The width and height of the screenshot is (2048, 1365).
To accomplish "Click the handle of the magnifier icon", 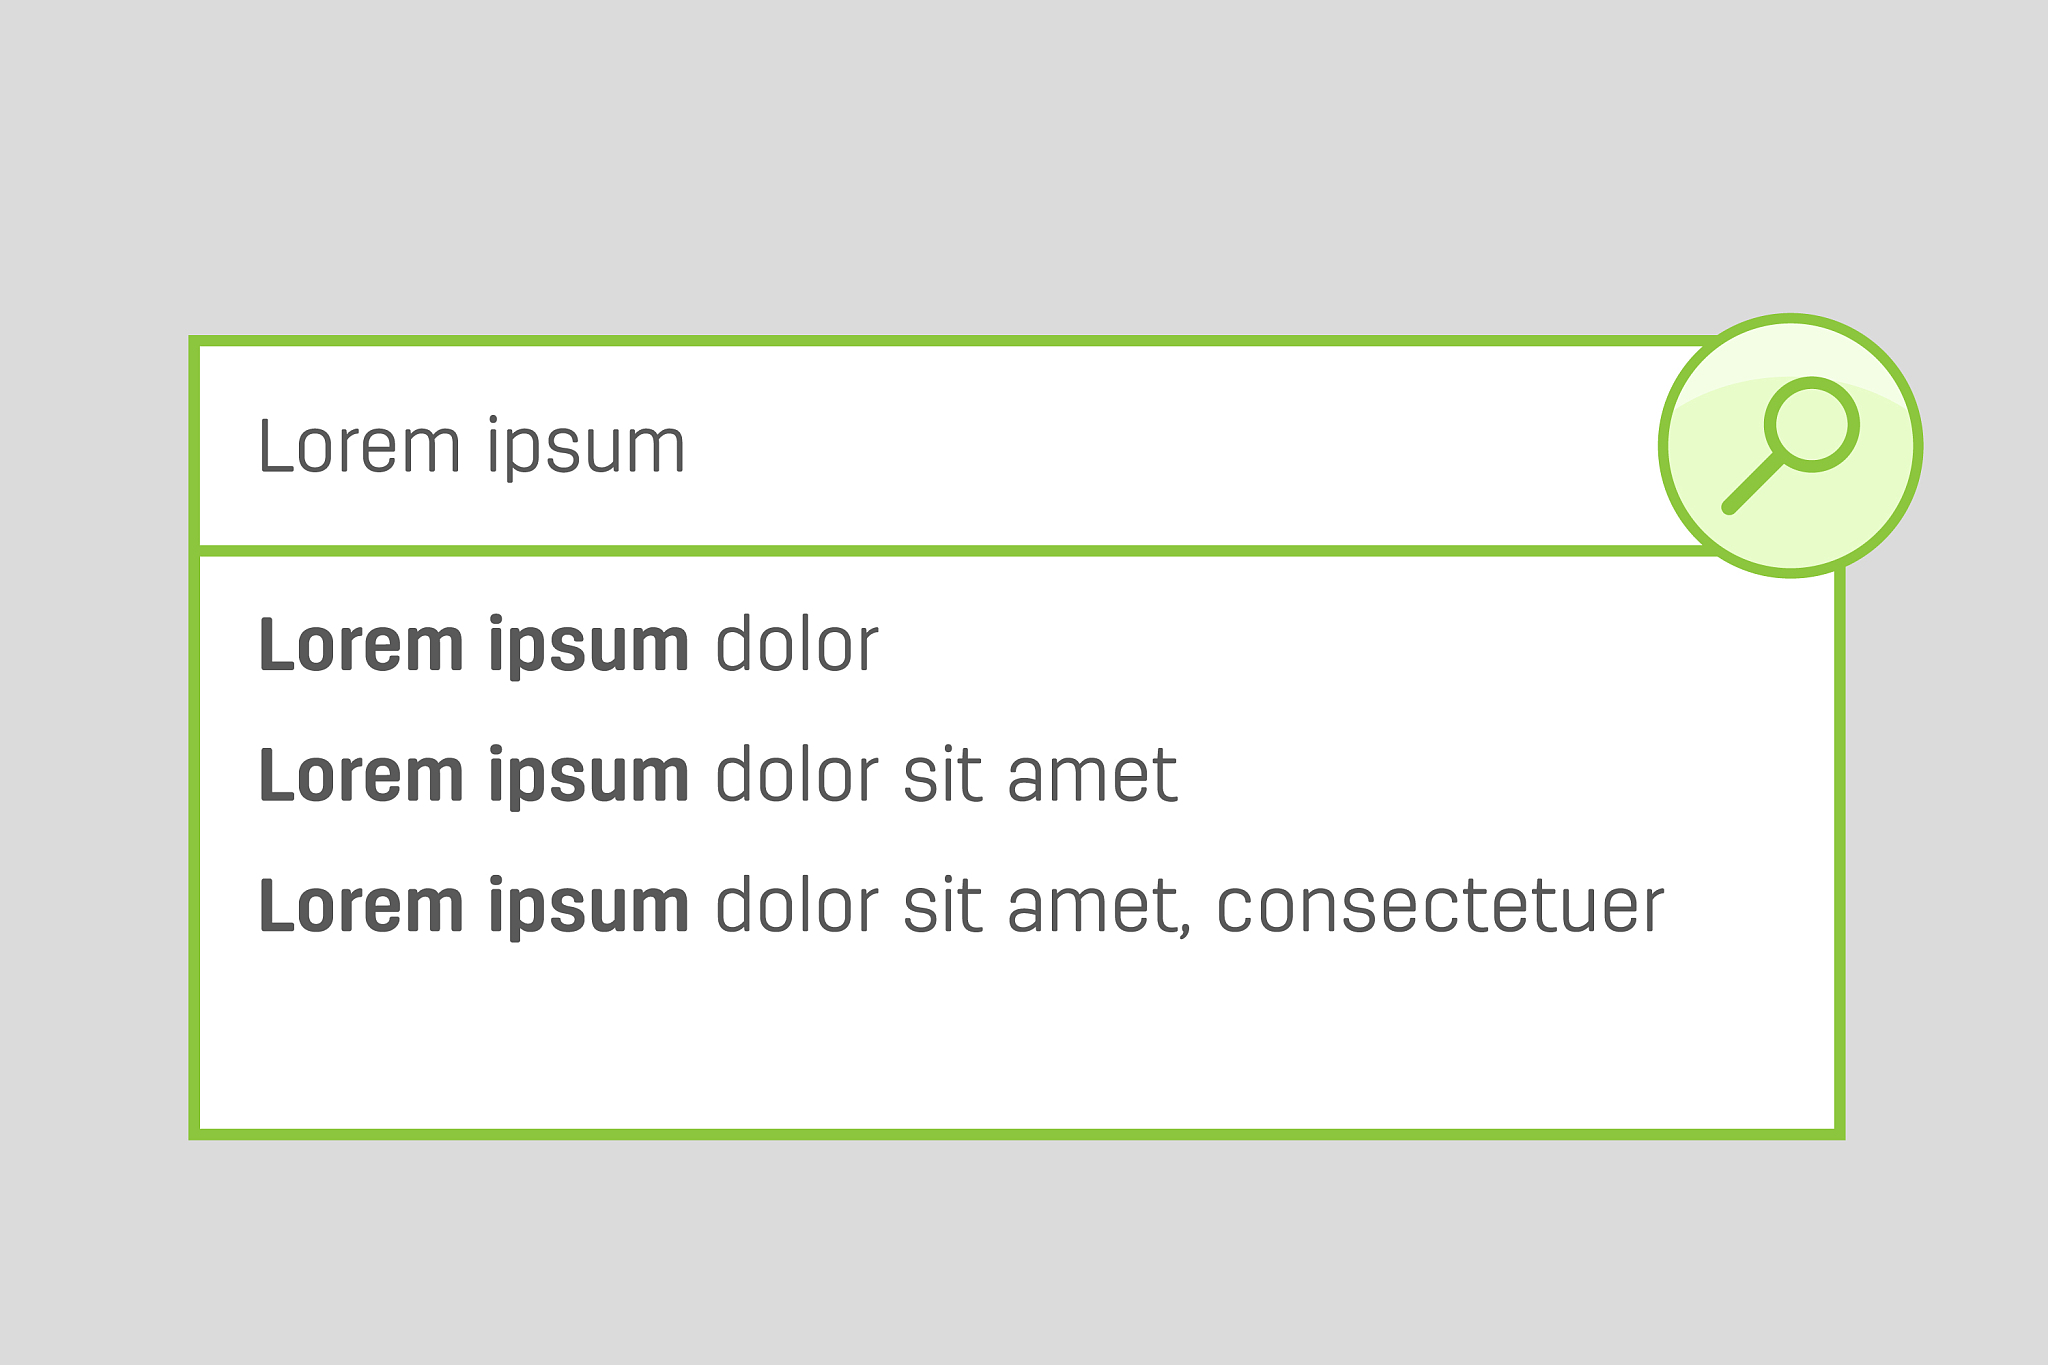I will [x=1752, y=485].
